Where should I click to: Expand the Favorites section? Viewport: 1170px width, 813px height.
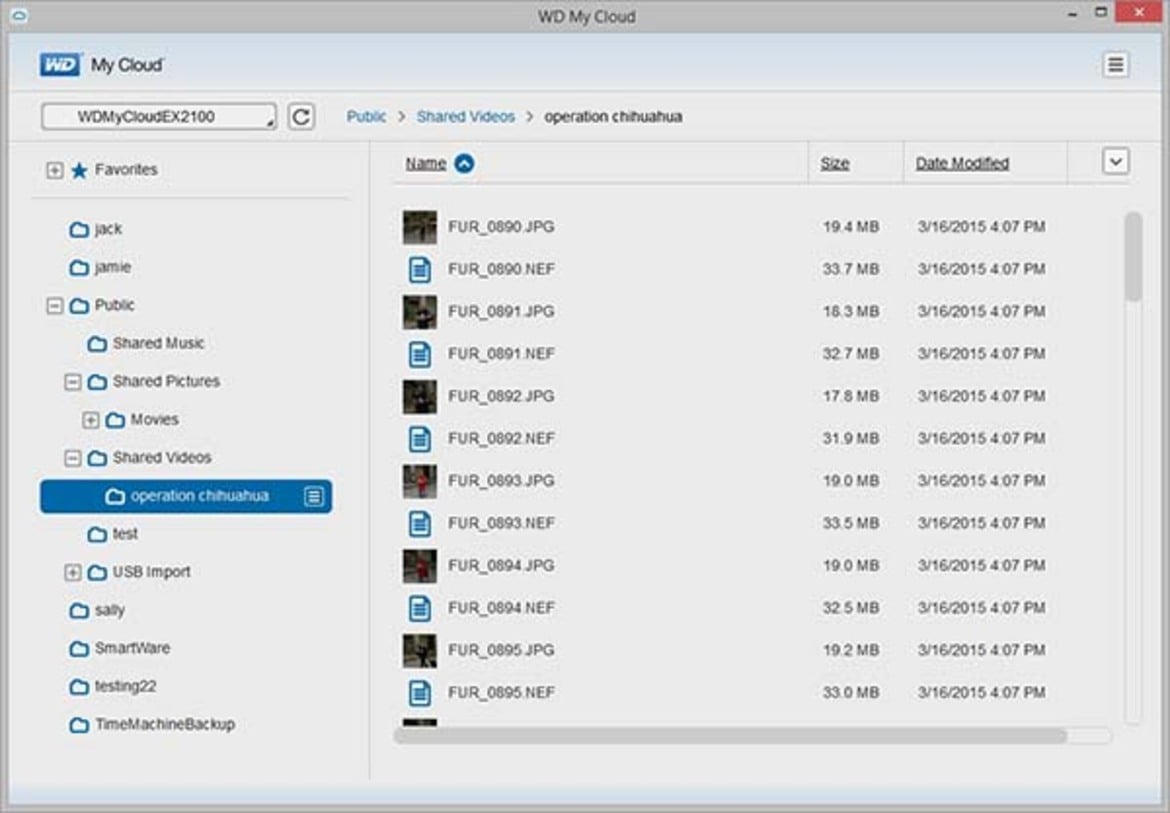(x=54, y=170)
